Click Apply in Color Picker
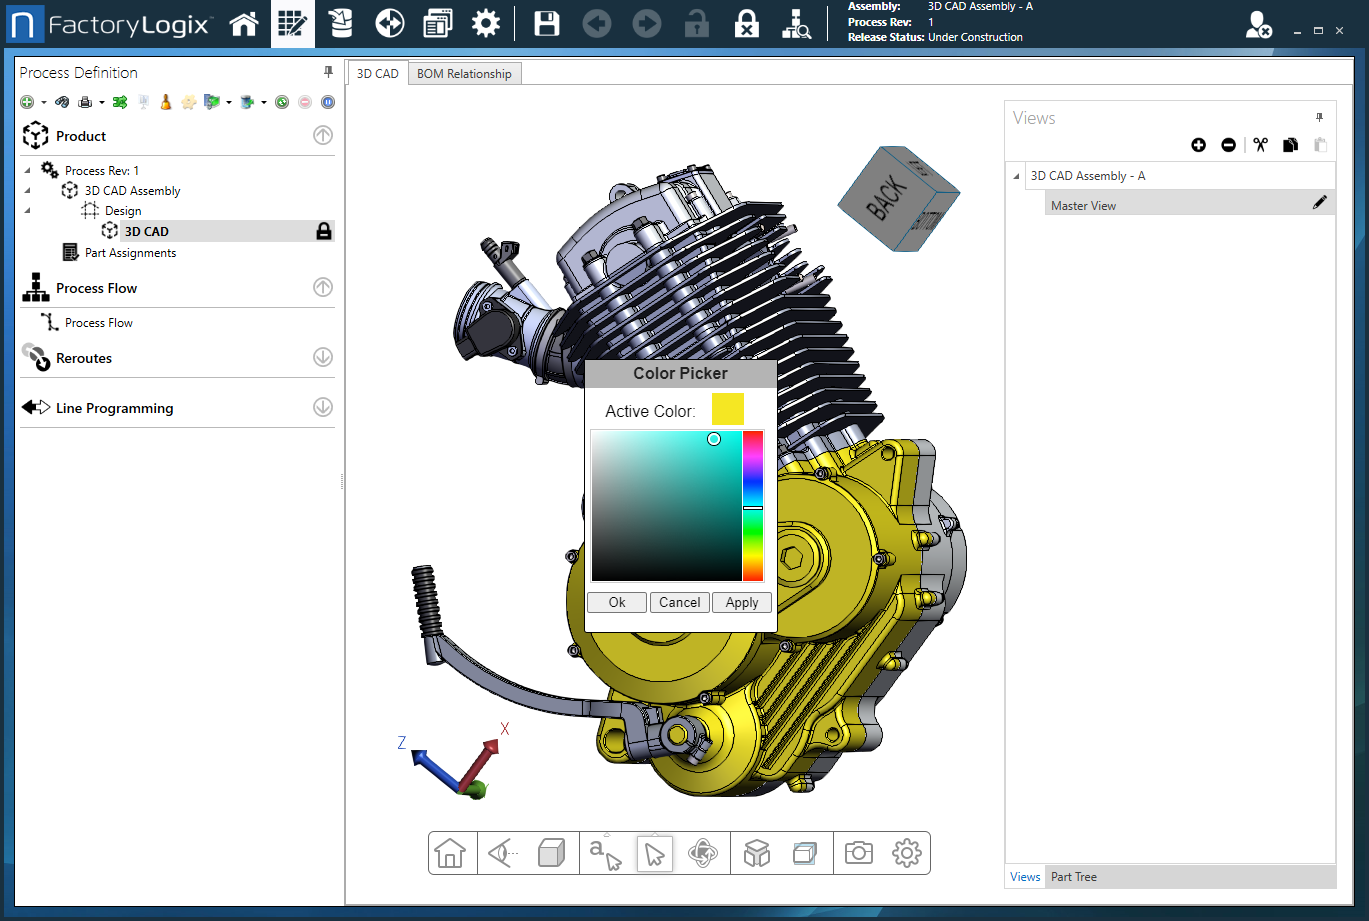Screen dimensions: 1369x921 [742, 602]
